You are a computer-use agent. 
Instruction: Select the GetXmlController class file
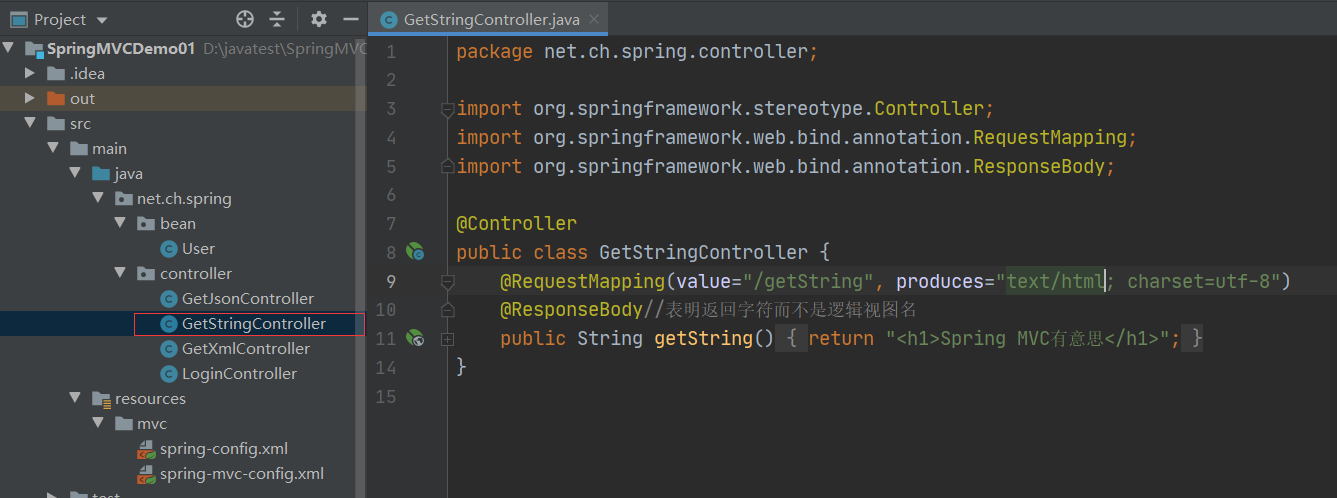coord(183,348)
